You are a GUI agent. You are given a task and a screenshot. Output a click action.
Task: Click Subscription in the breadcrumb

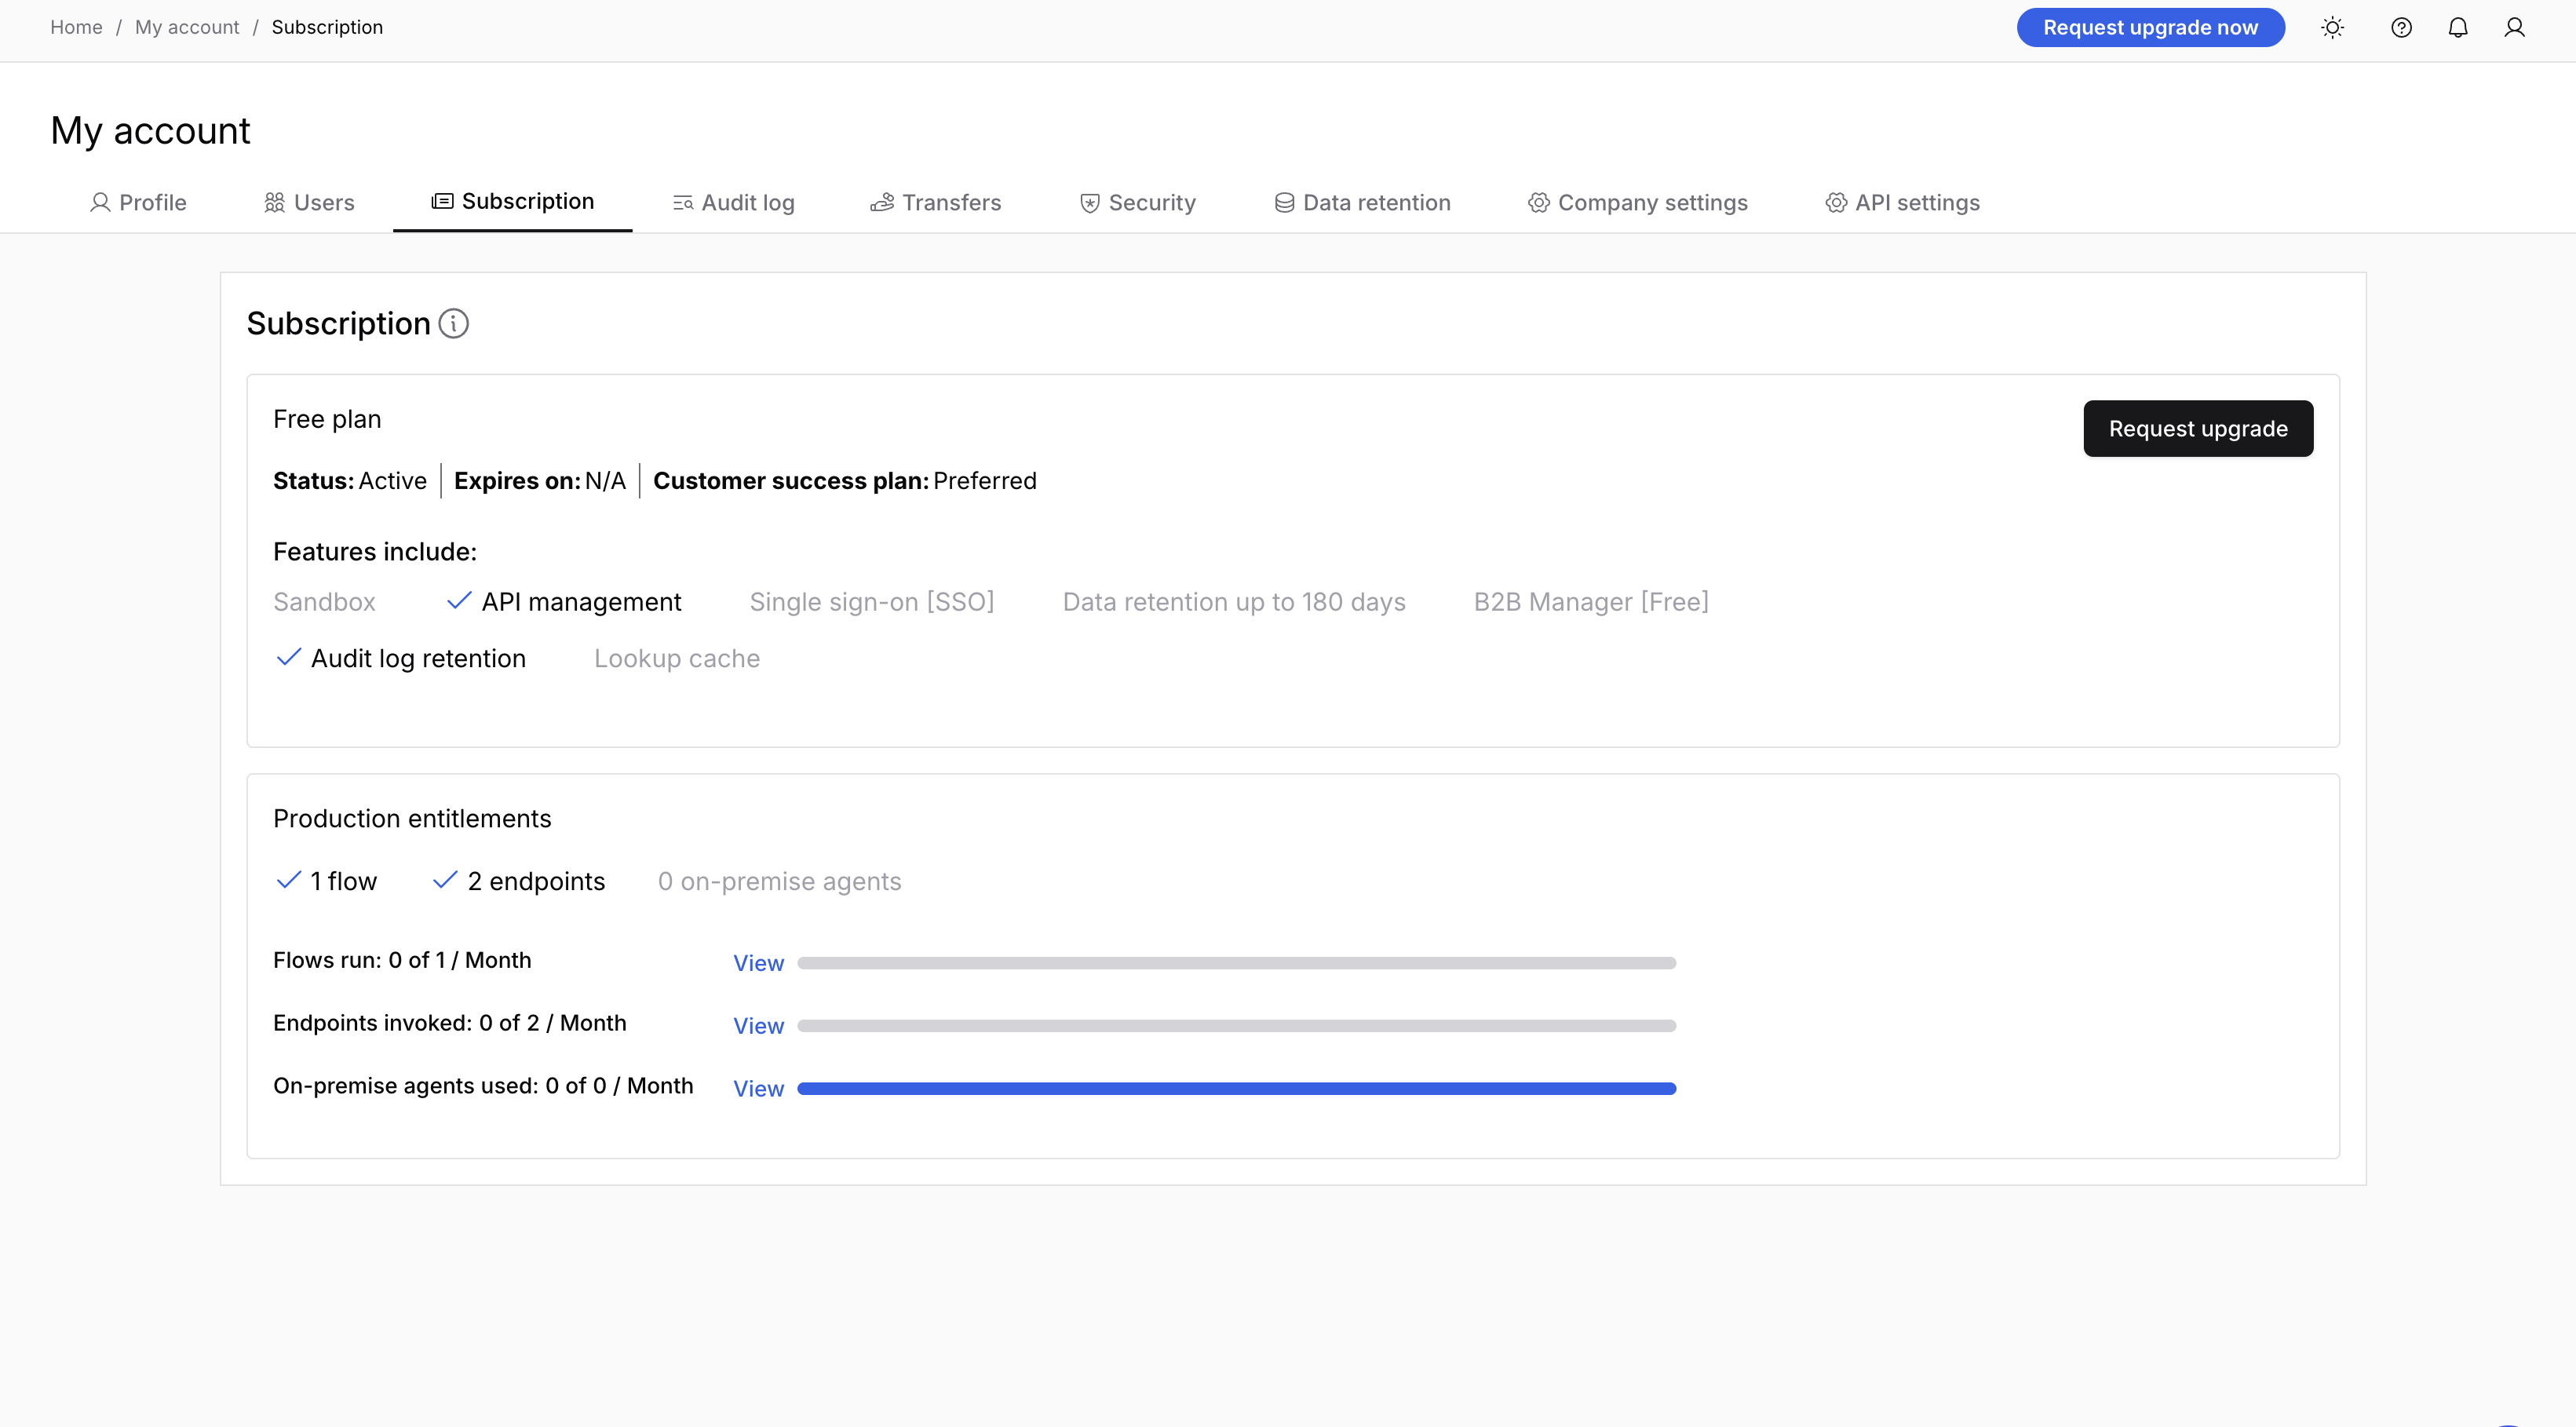click(x=327, y=27)
